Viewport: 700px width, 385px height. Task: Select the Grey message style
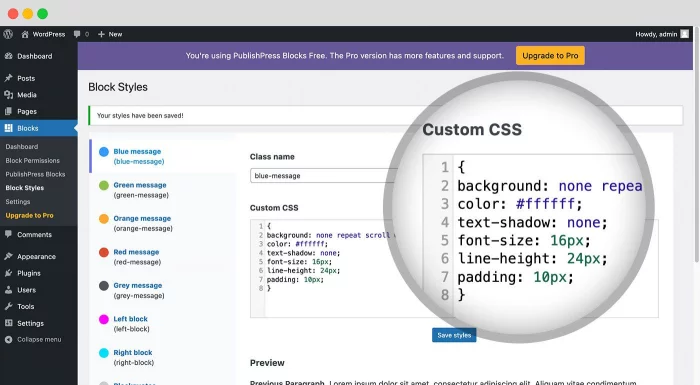click(x=162, y=290)
